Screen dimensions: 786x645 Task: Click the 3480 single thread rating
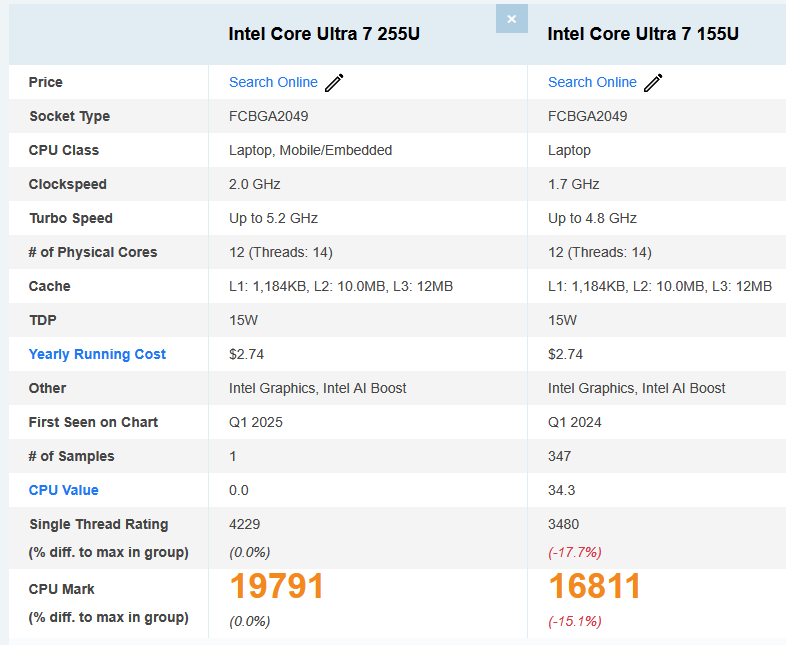click(x=563, y=524)
